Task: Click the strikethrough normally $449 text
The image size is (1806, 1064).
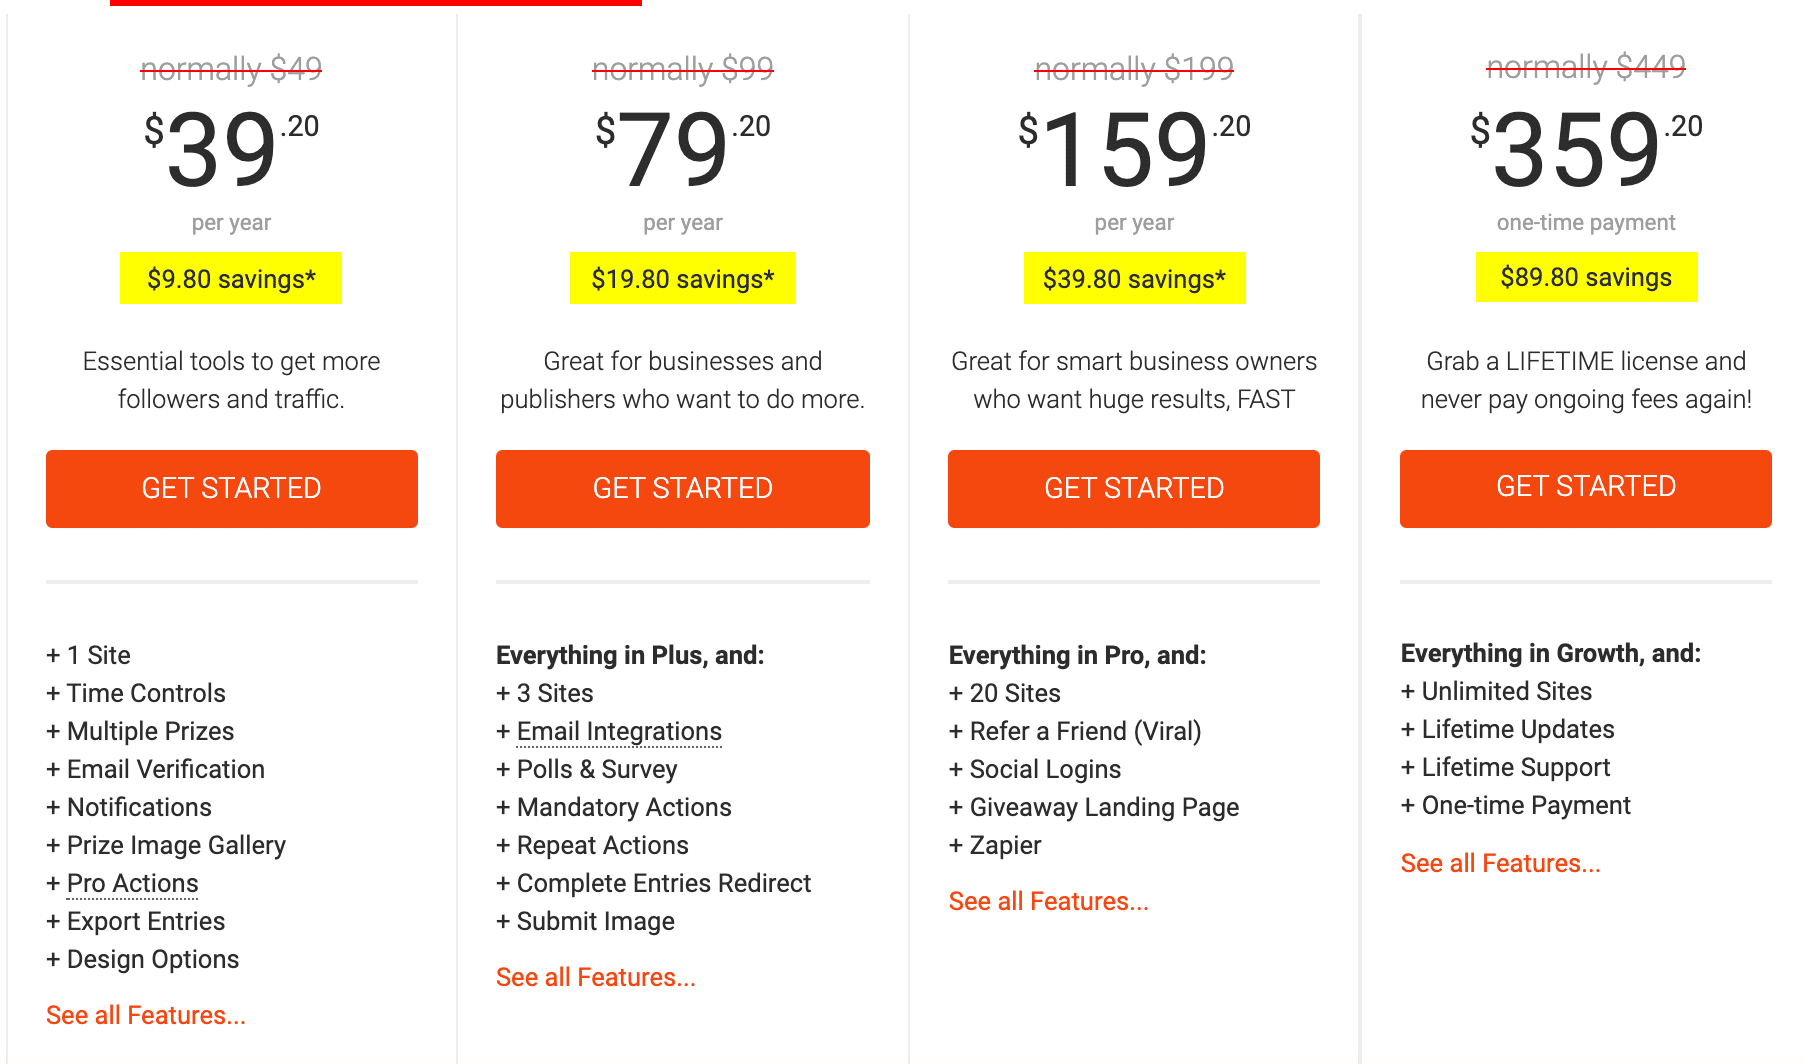Action: click(x=1585, y=67)
